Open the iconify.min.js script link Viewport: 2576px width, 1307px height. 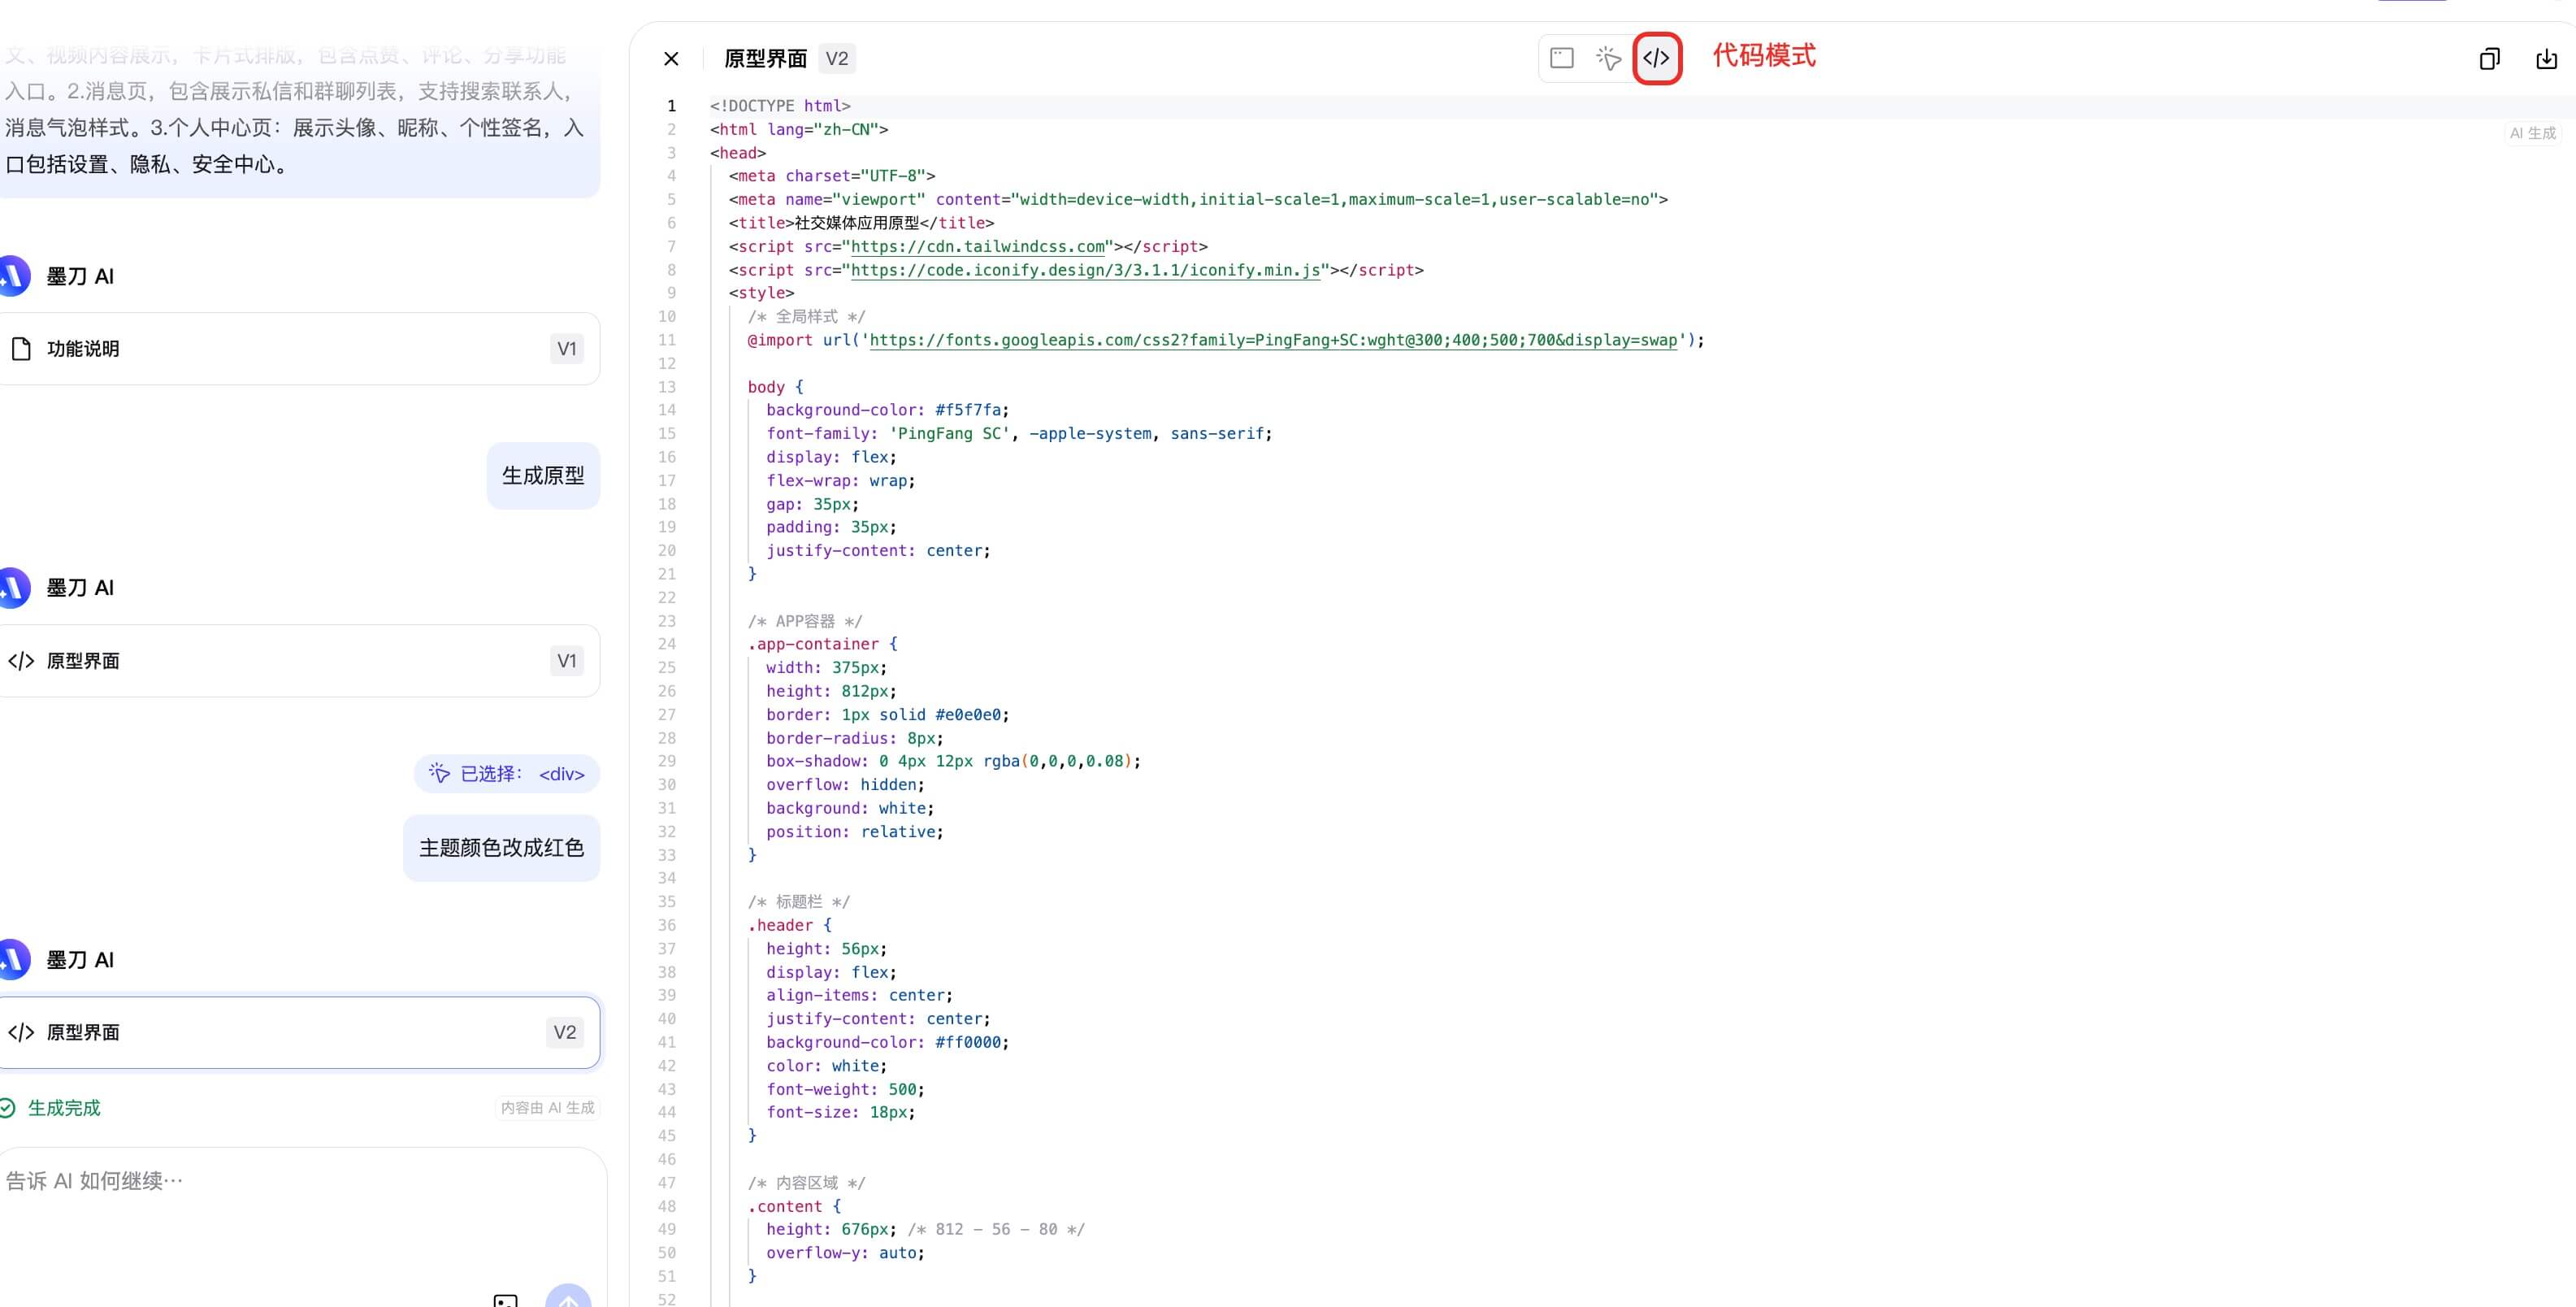(1085, 270)
